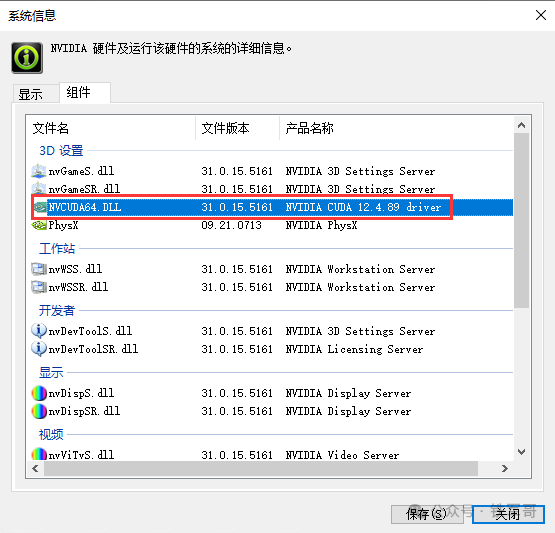Click nvWSS.dll's NVIDIA Workstation Server text
Image resolution: width=555 pixels, height=533 pixels.
[x=360, y=269]
